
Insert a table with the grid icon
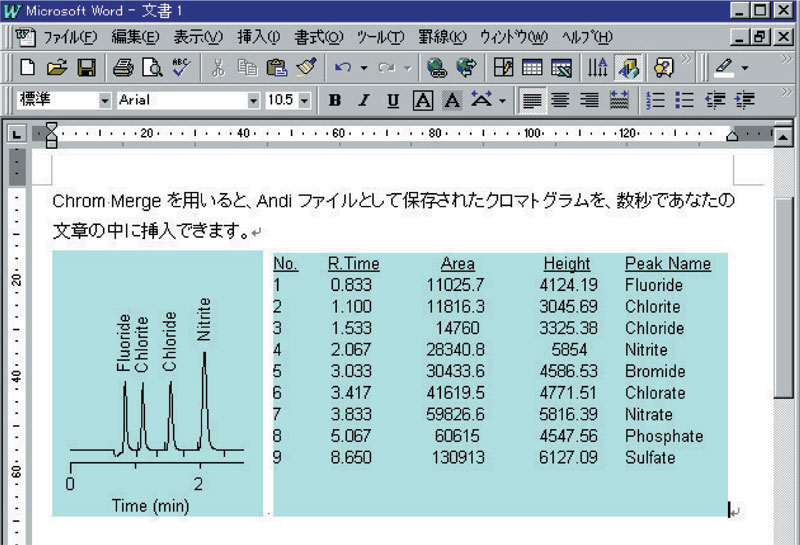[532, 67]
